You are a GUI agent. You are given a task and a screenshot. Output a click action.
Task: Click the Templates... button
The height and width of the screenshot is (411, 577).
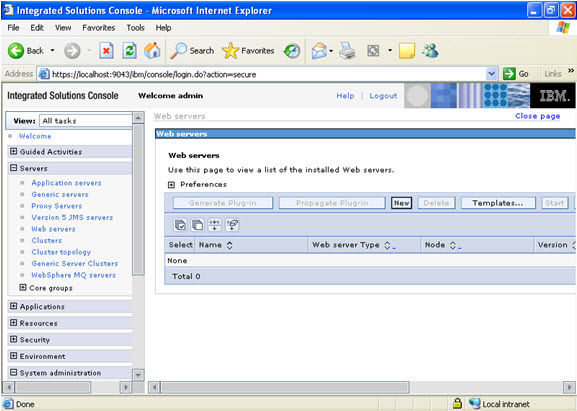(x=498, y=203)
